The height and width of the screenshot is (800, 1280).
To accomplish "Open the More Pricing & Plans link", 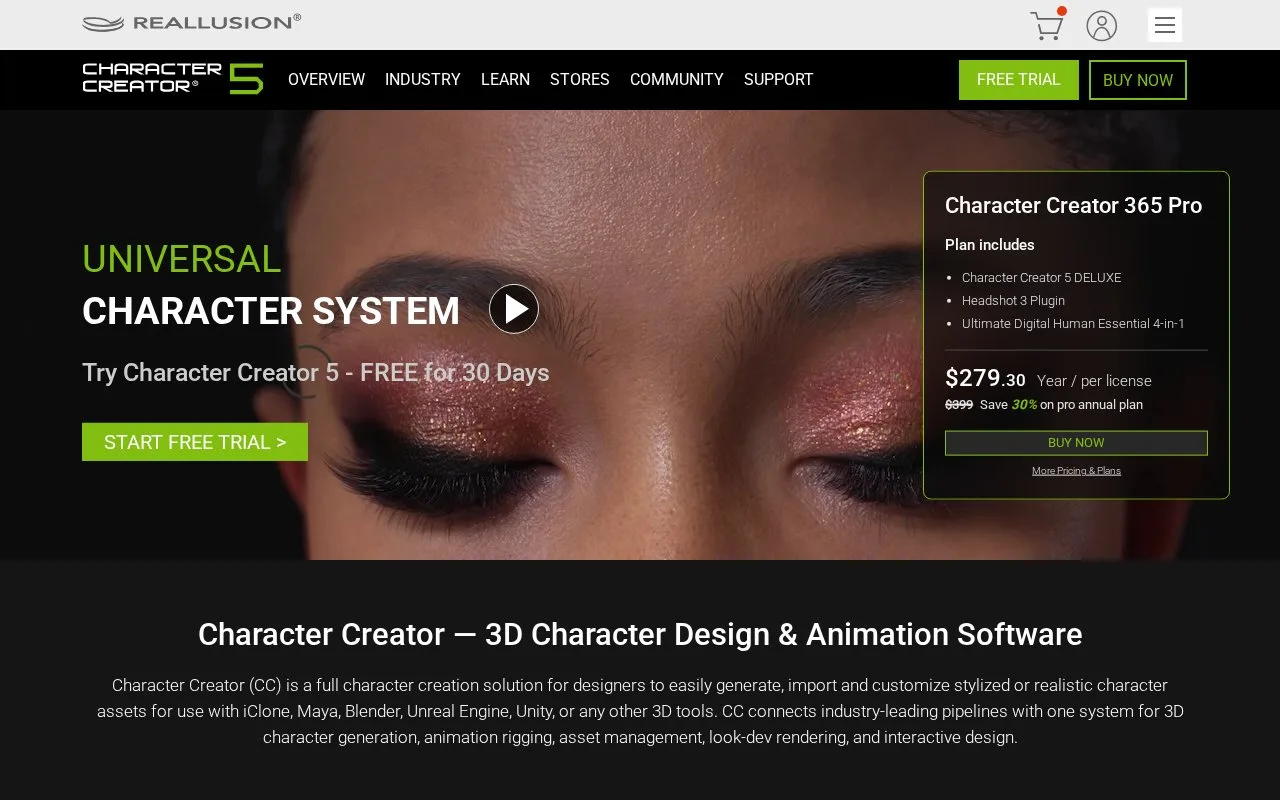I will tap(1076, 471).
